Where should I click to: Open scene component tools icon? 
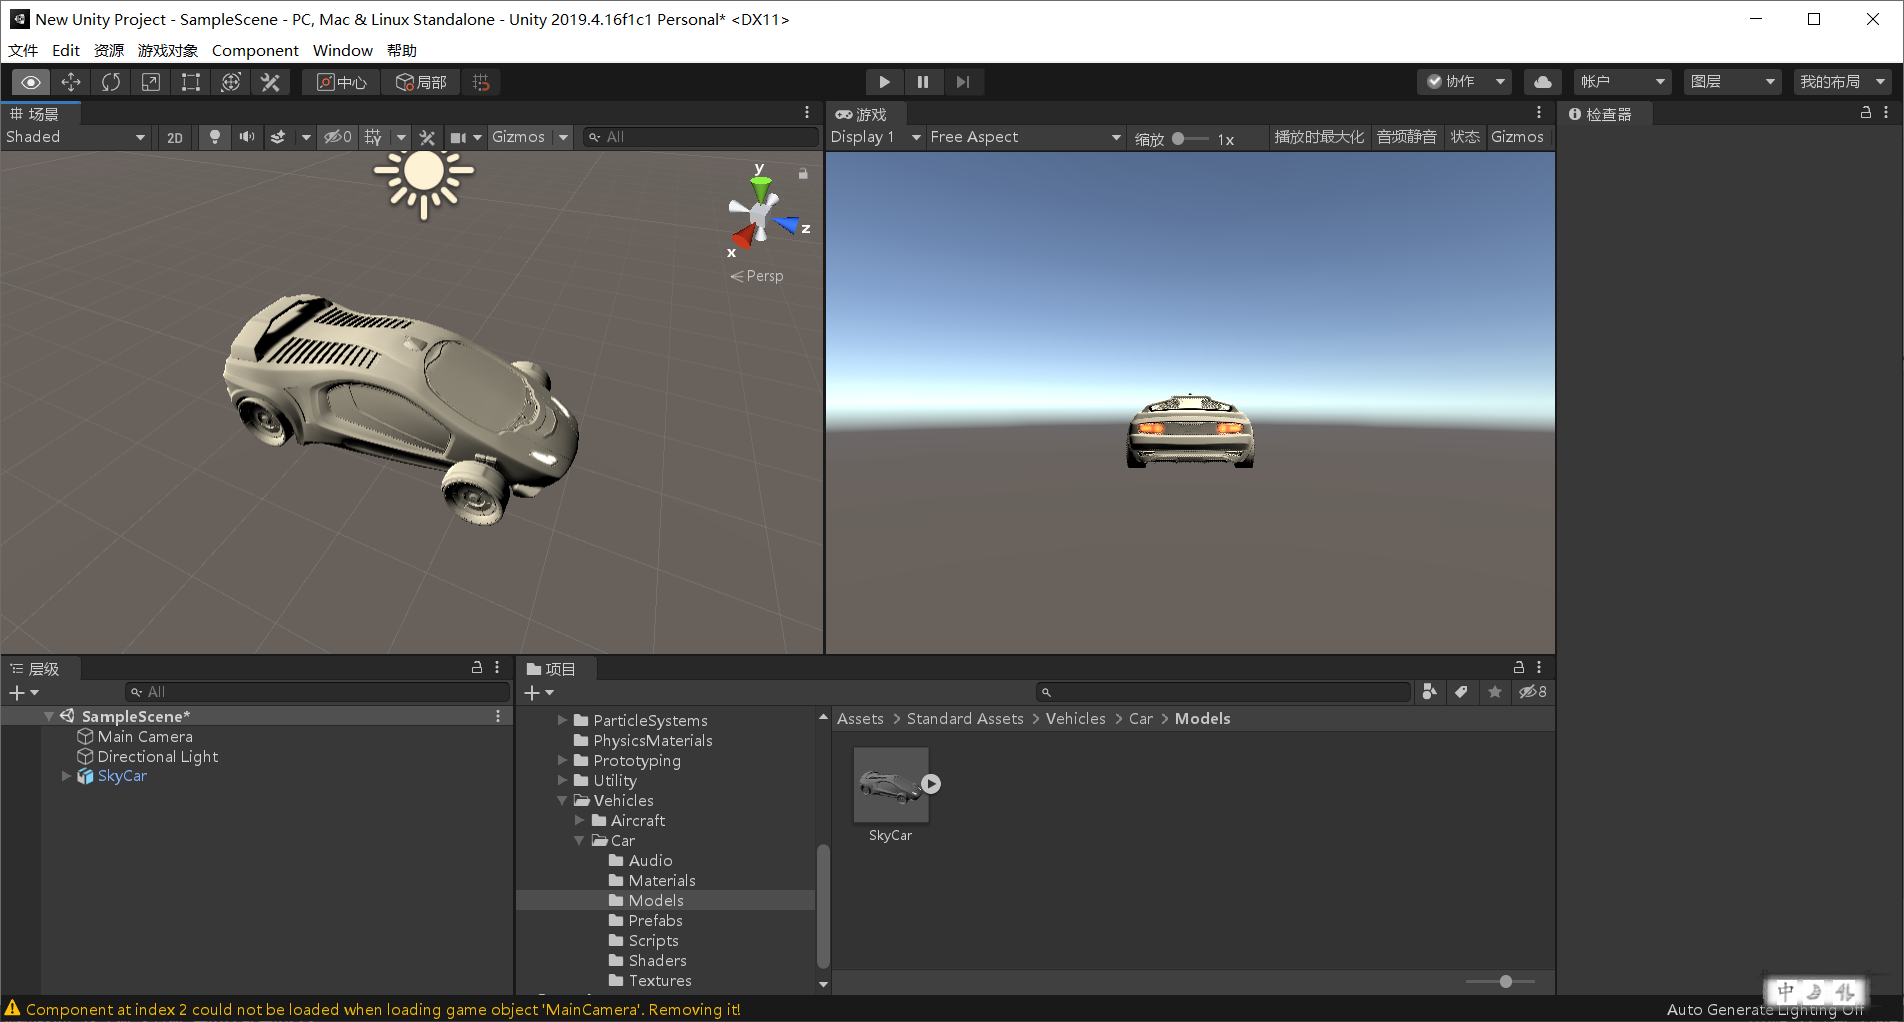(x=427, y=137)
